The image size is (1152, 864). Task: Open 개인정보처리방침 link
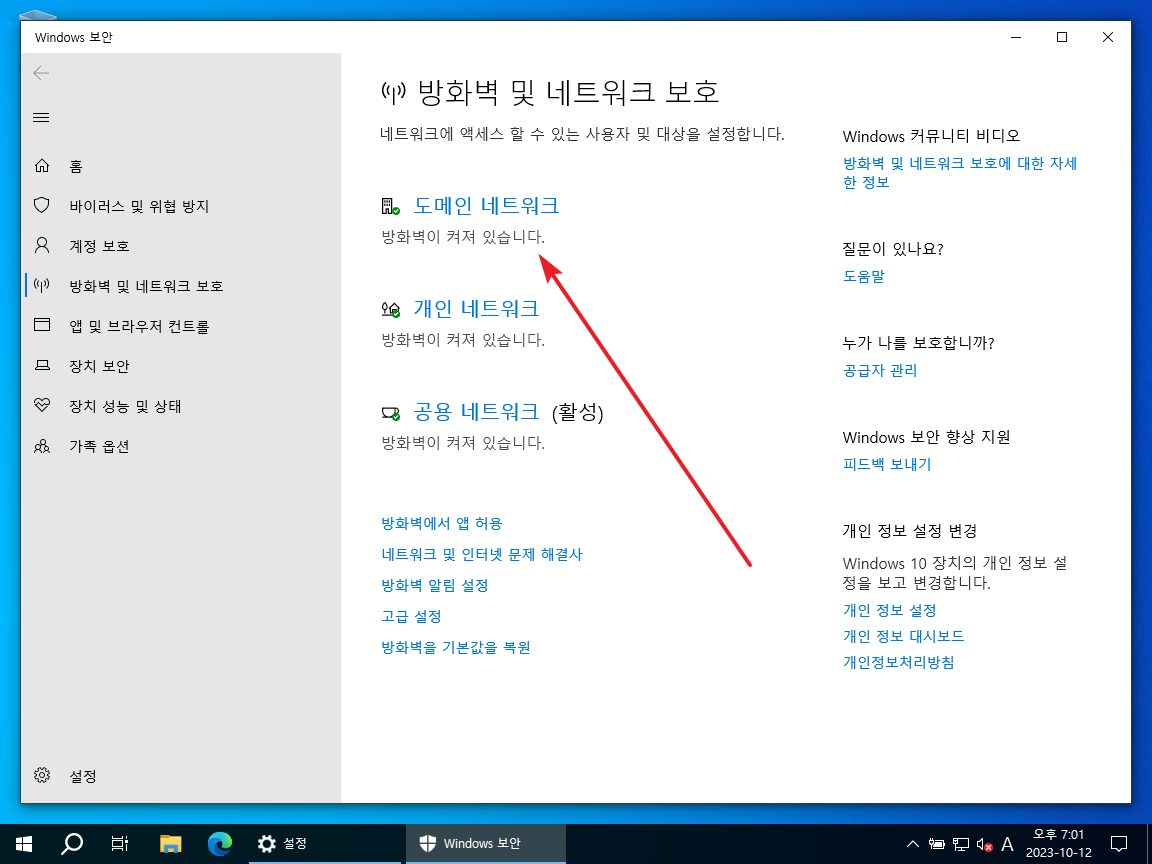(899, 662)
